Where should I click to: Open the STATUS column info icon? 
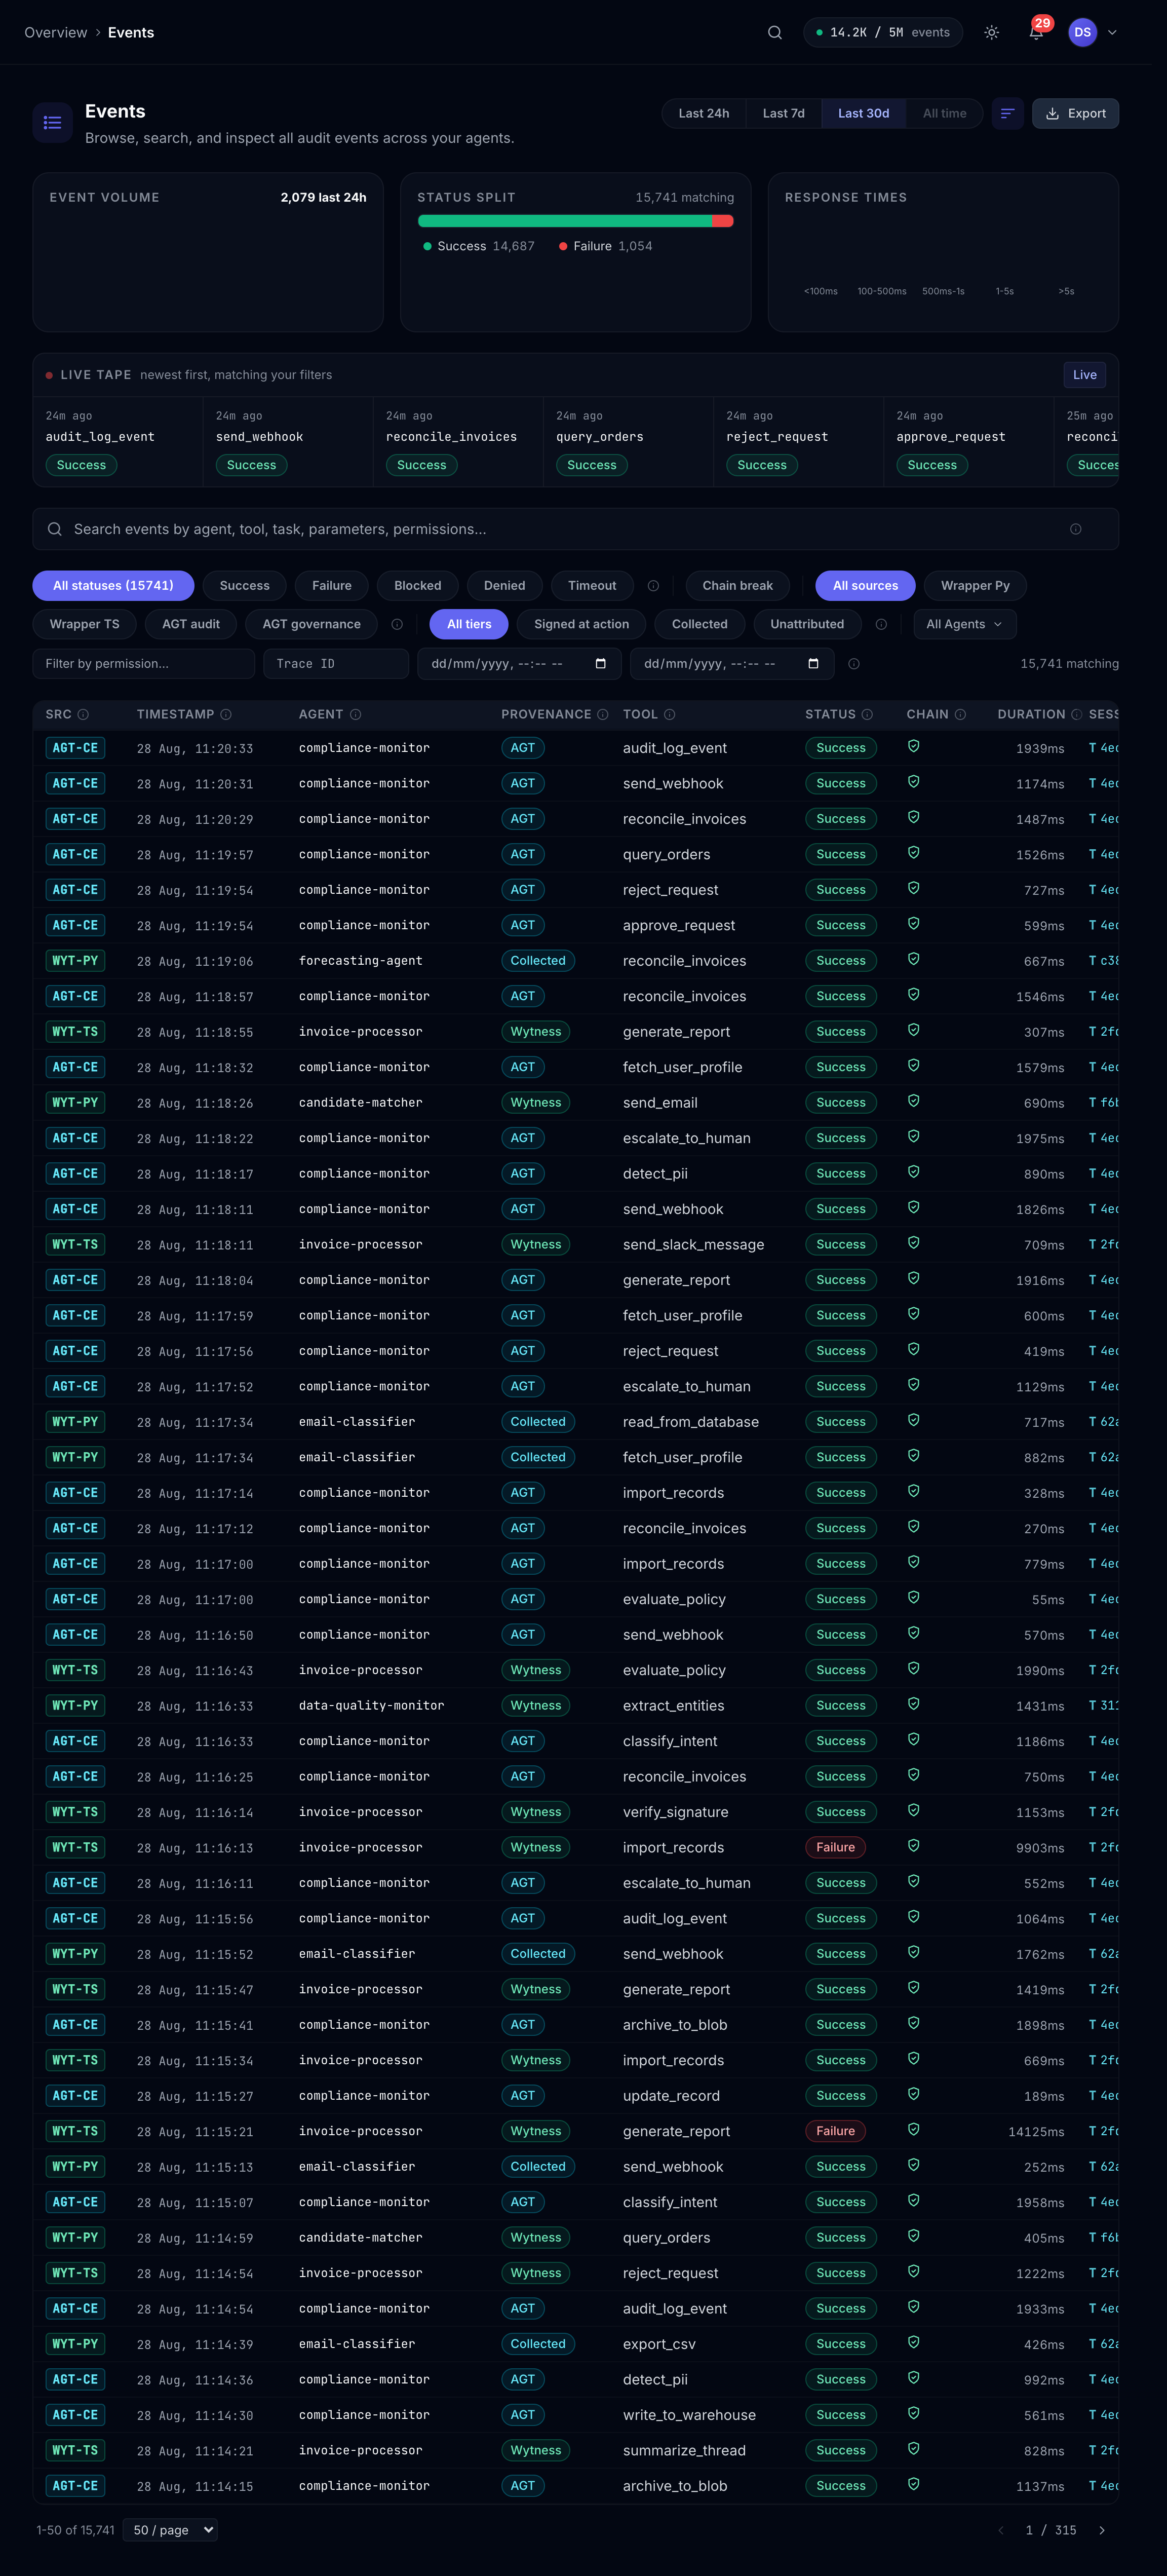867,715
